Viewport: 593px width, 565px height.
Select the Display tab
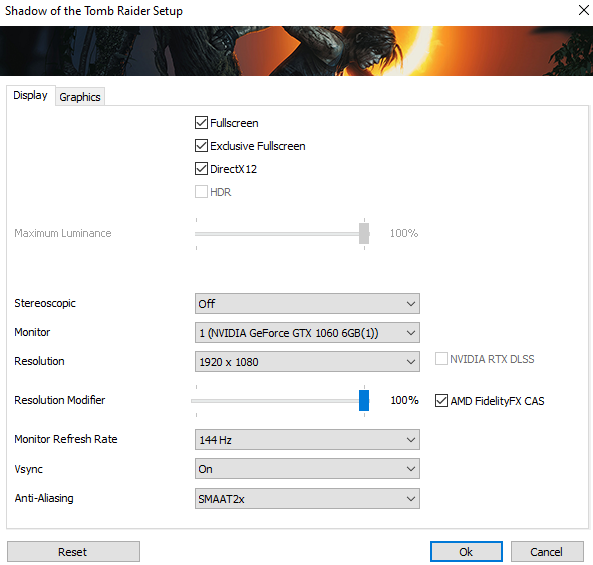(x=31, y=95)
